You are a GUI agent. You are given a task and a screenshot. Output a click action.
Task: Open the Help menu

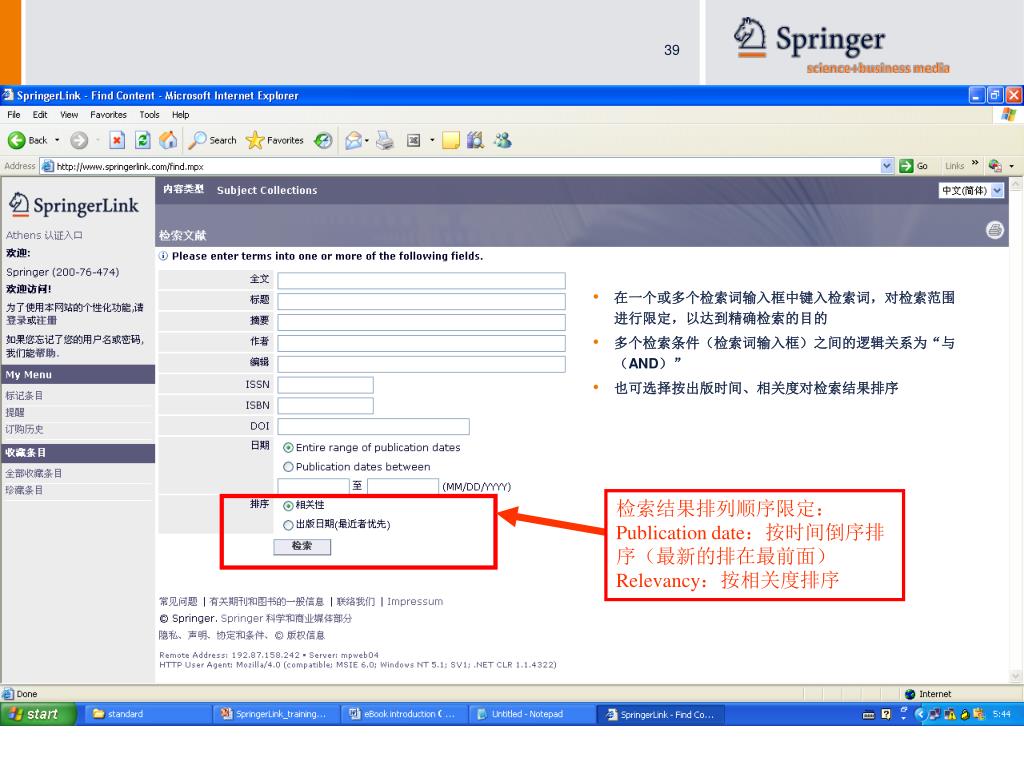(181, 115)
